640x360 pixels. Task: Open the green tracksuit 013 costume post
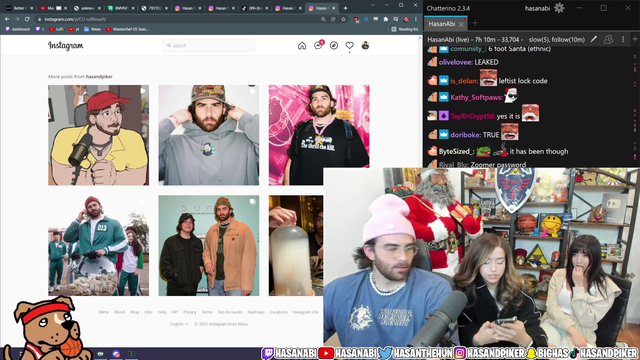(x=98, y=245)
